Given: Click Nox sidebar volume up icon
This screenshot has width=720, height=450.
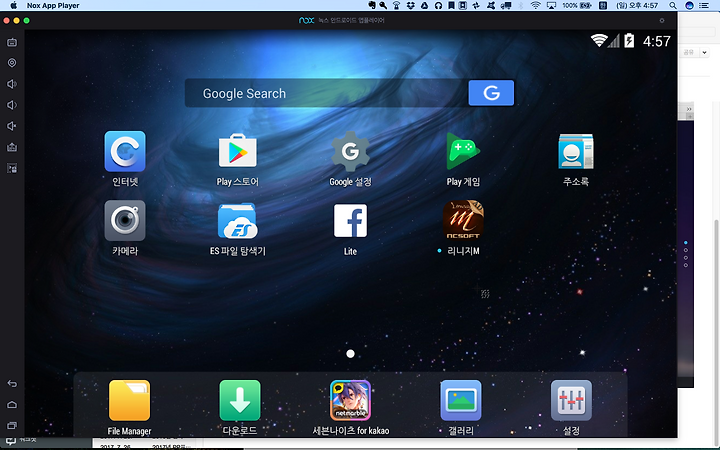Looking at the screenshot, I should tap(12, 84).
